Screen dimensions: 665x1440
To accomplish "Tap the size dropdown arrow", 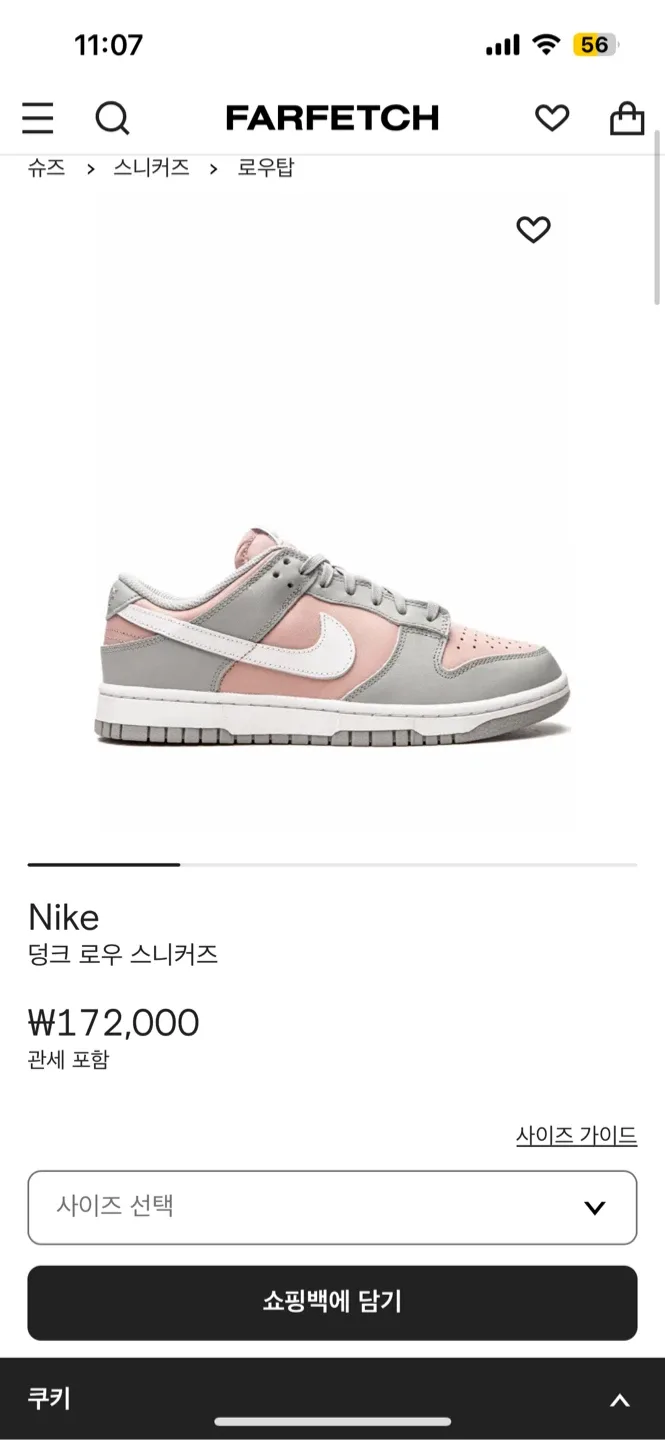I will 595,1208.
